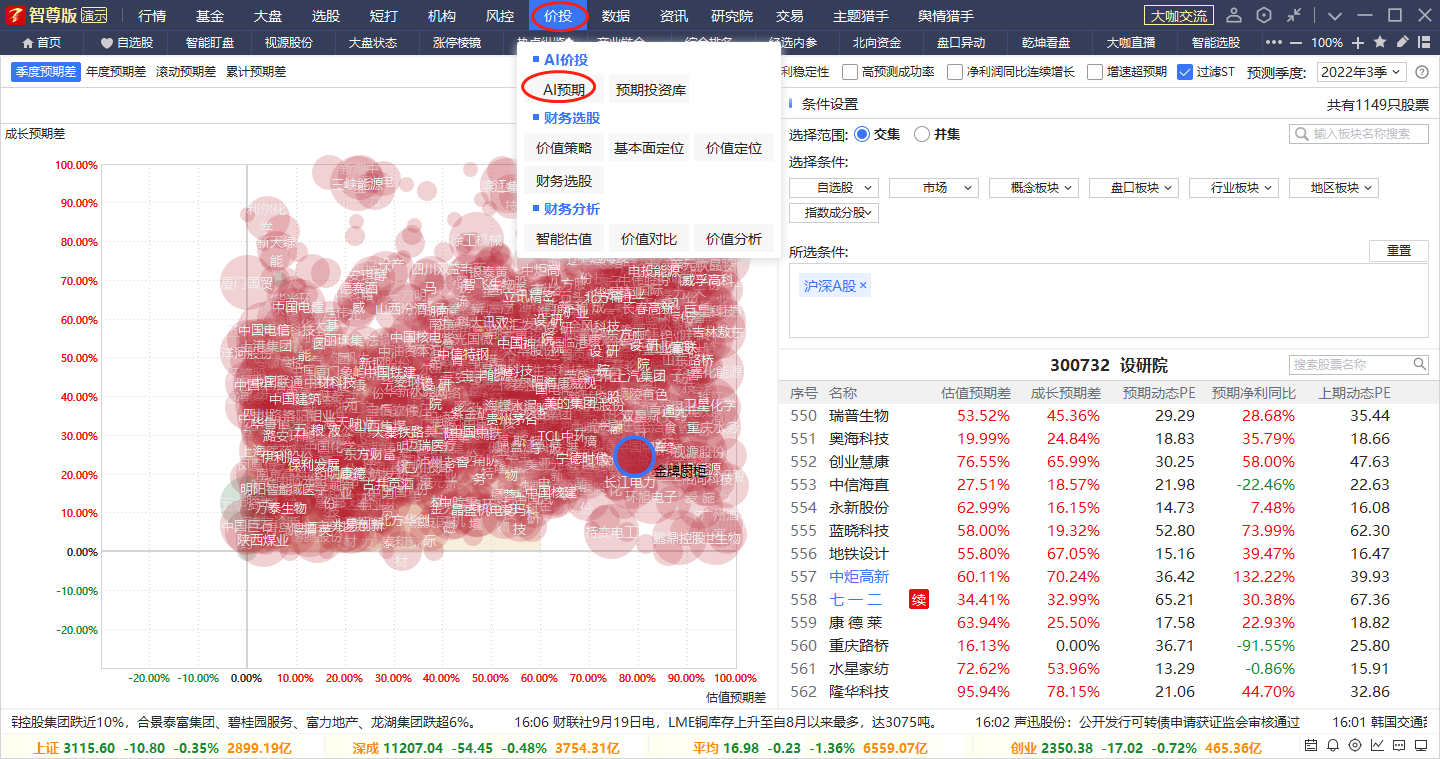
Task: Click the red 续 badge beside 七一二
Action: tap(918, 600)
